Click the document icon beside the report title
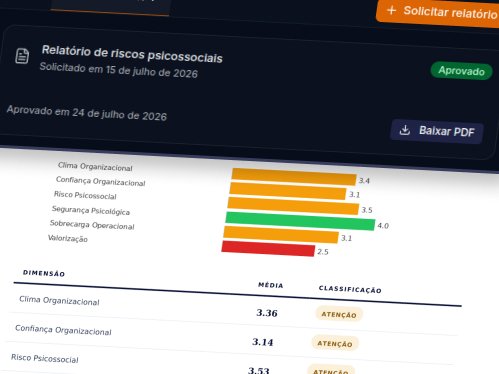The height and width of the screenshot is (374, 499). tap(22, 56)
